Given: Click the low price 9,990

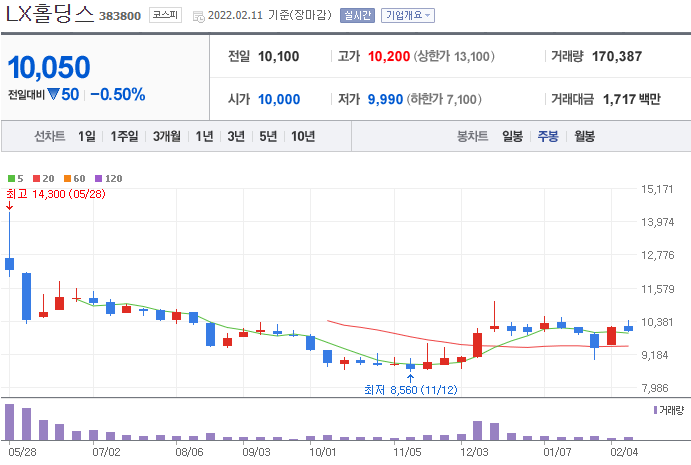Looking at the screenshot, I should coord(385,99).
